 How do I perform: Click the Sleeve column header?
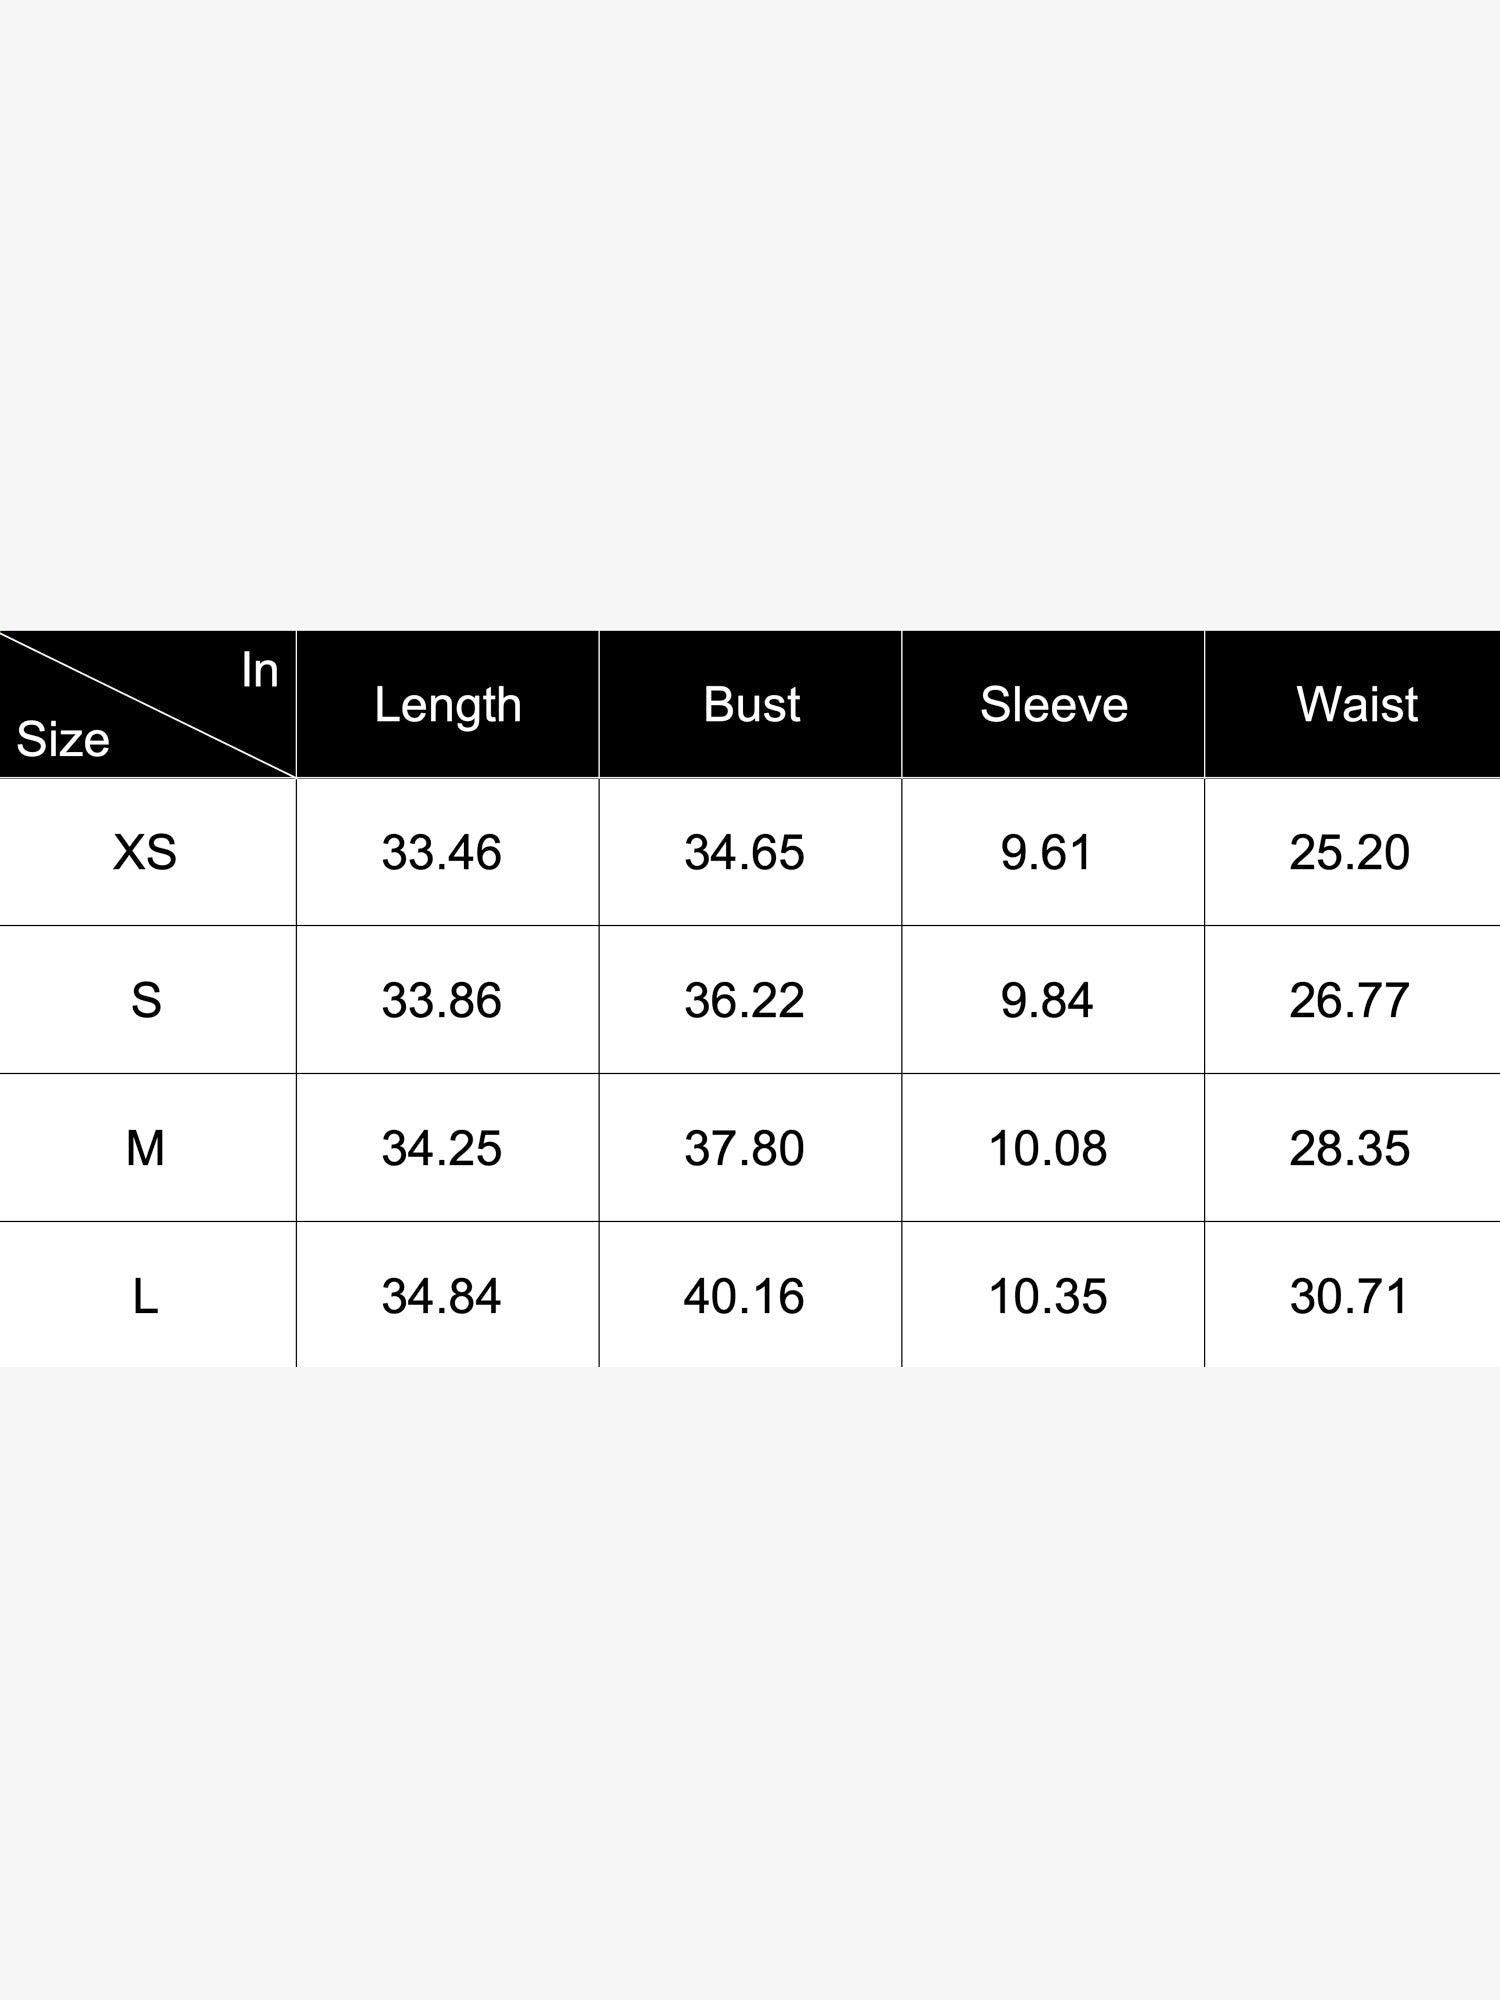1054,704
